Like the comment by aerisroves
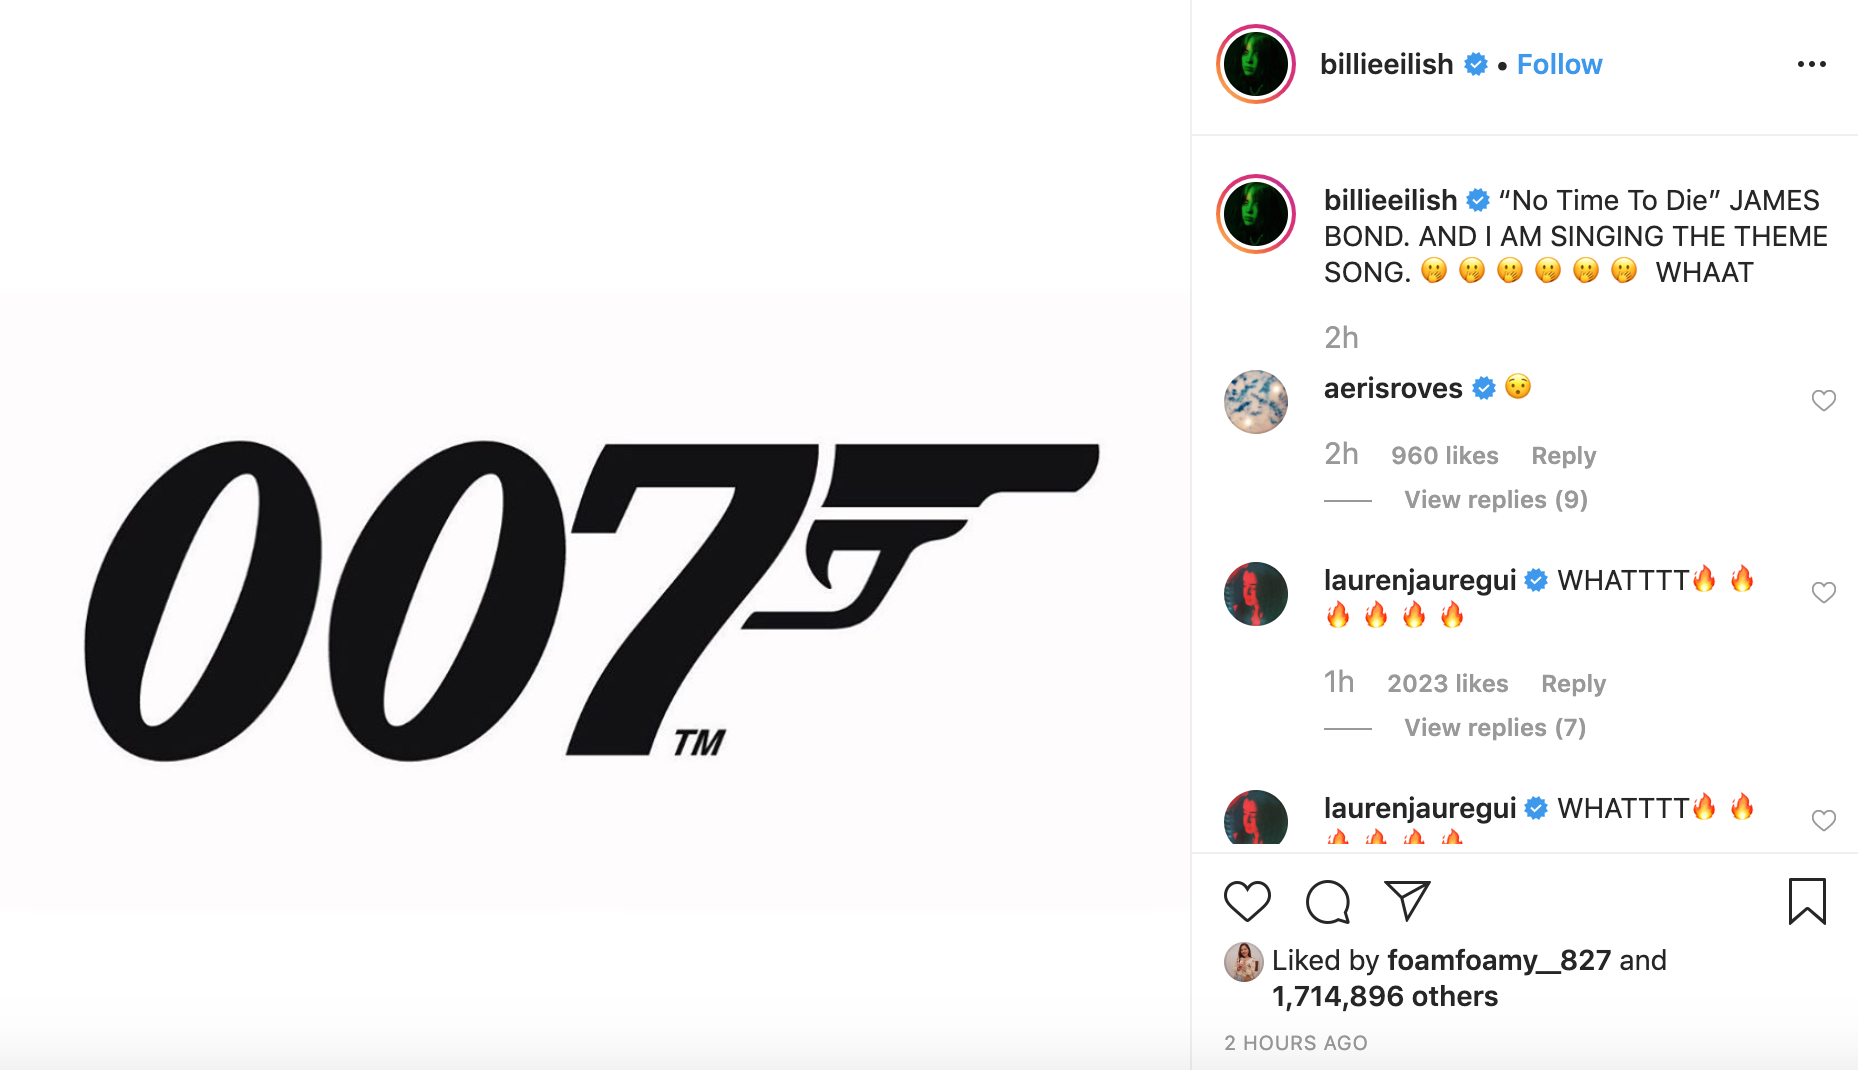The height and width of the screenshot is (1070, 1858). pyautogui.click(x=1823, y=400)
